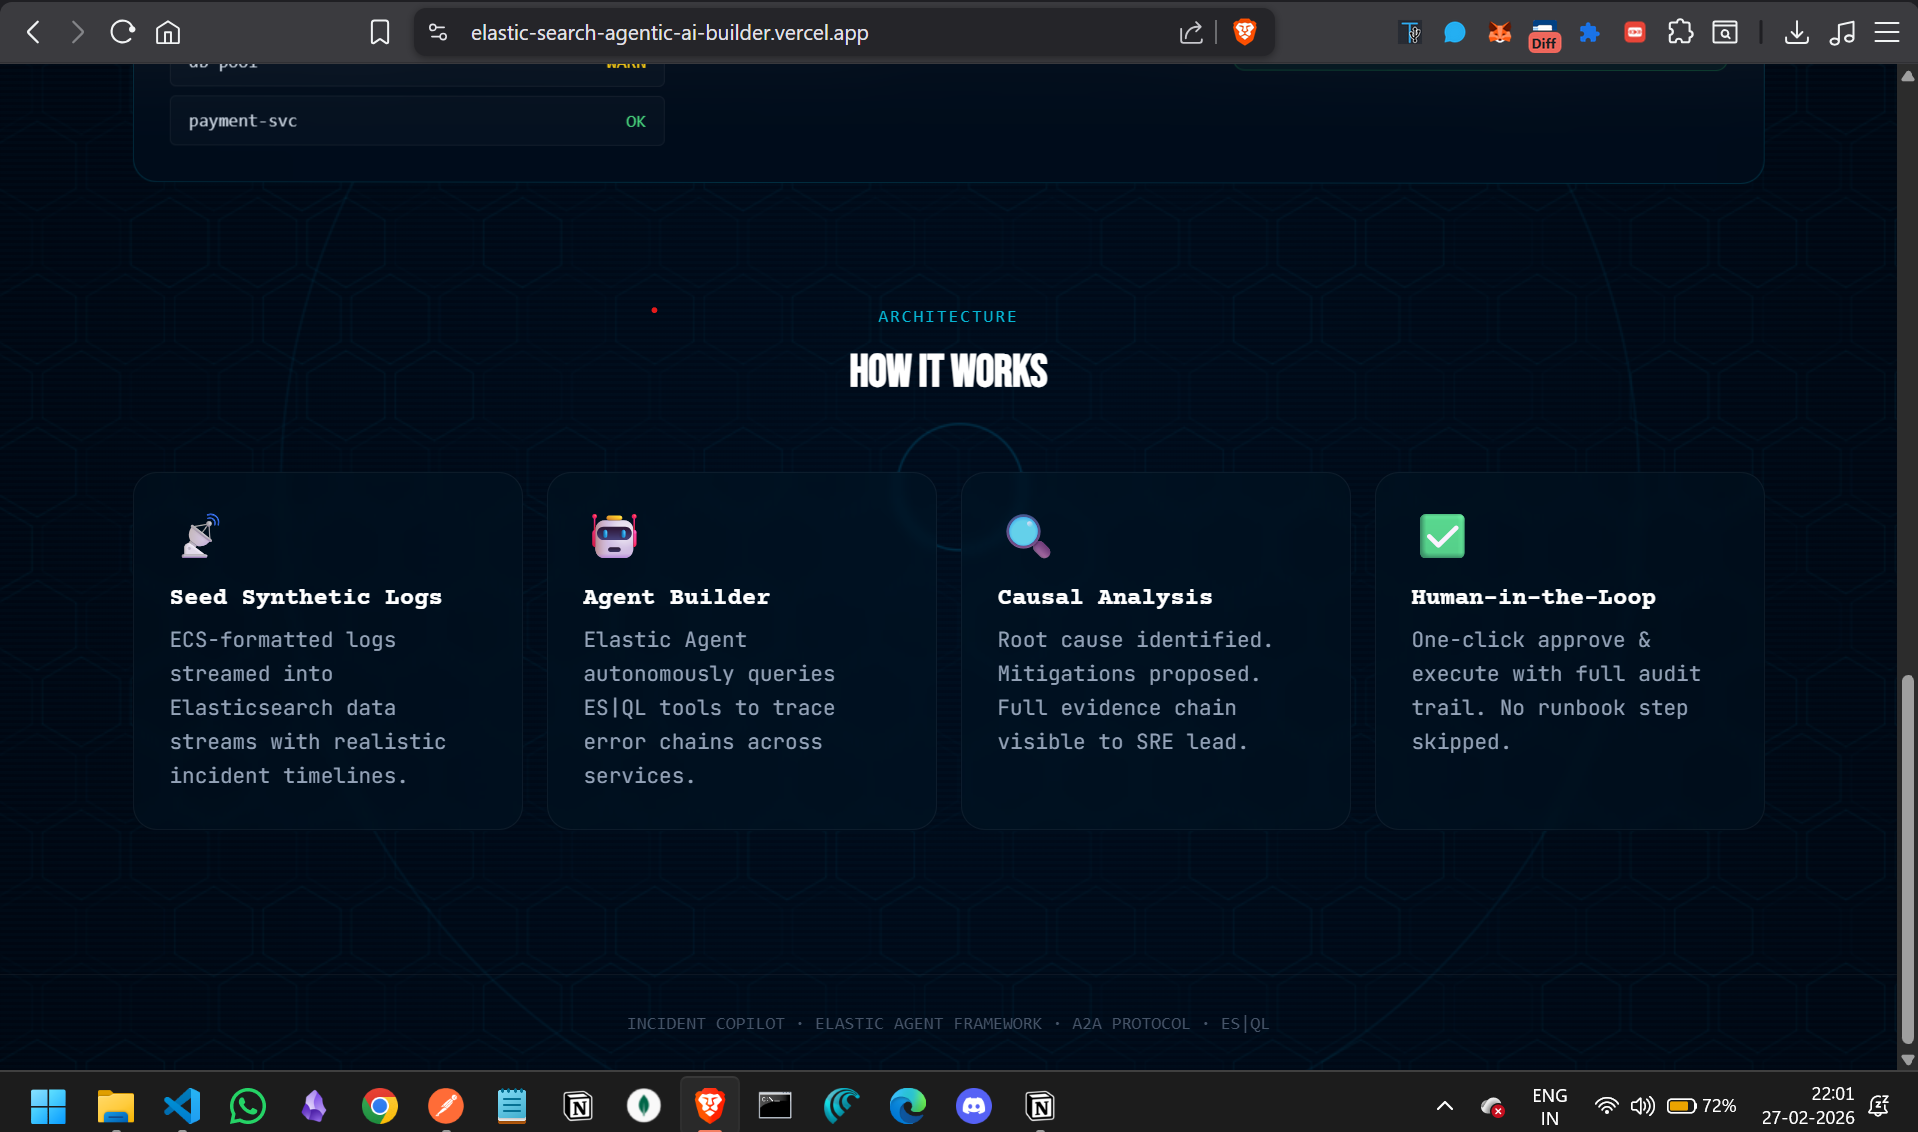The image size is (1918, 1132).
Task: Click the green checkmark on Human-in-the-Loop
Action: pyautogui.click(x=1442, y=536)
